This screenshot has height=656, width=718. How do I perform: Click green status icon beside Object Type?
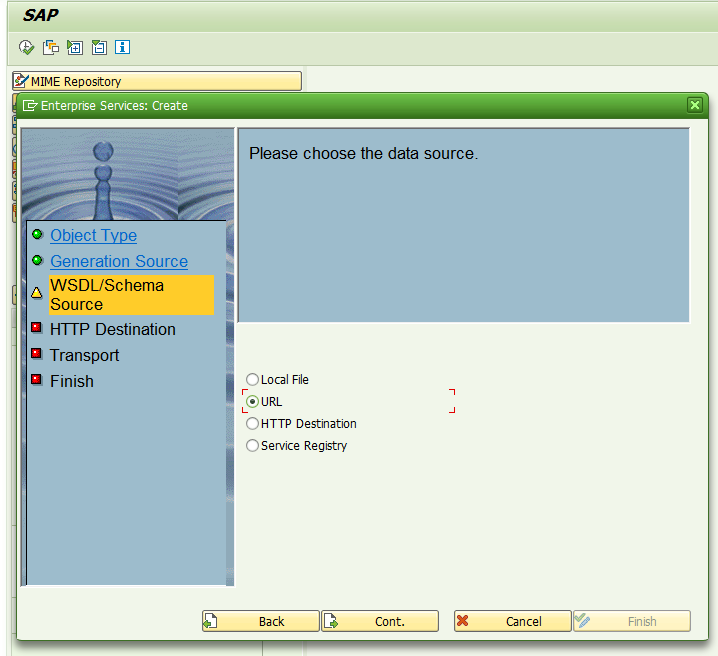(38, 235)
